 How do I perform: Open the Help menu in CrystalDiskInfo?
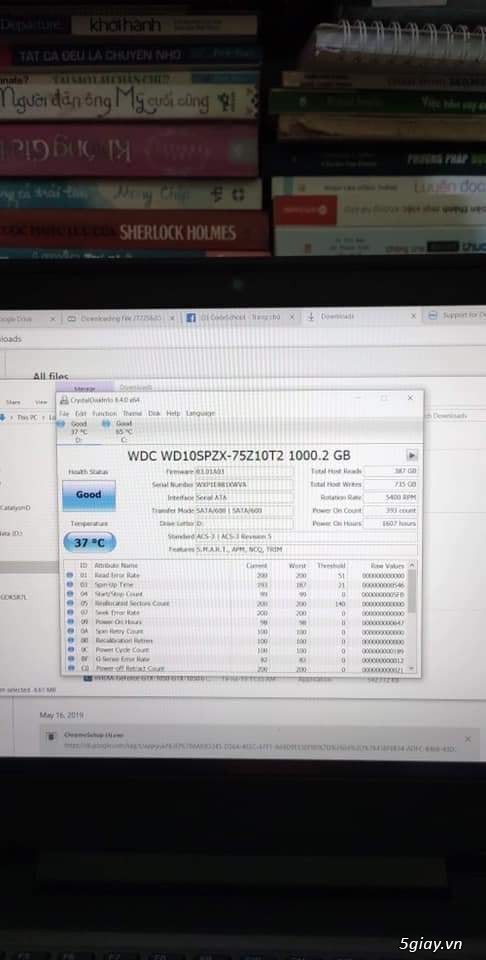[173, 413]
